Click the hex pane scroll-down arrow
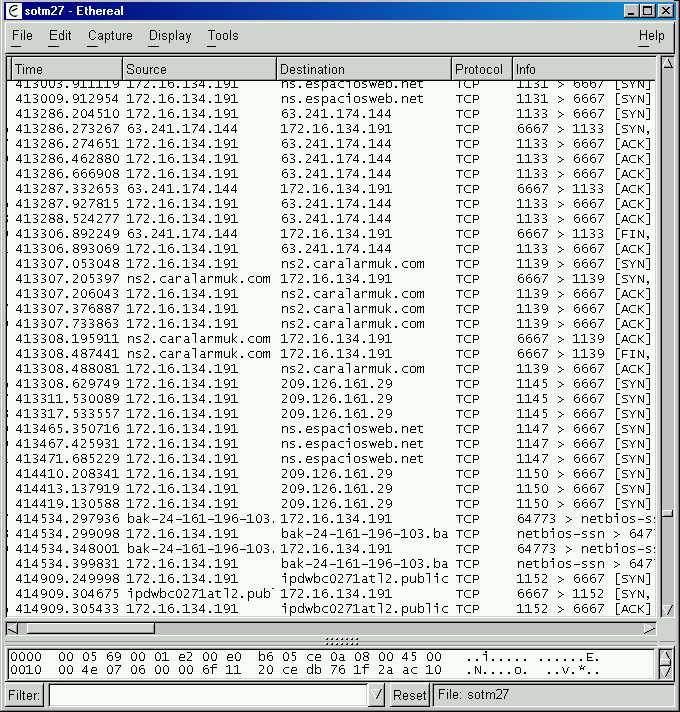Image resolution: width=680 pixels, height=712 pixels. click(665, 671)
